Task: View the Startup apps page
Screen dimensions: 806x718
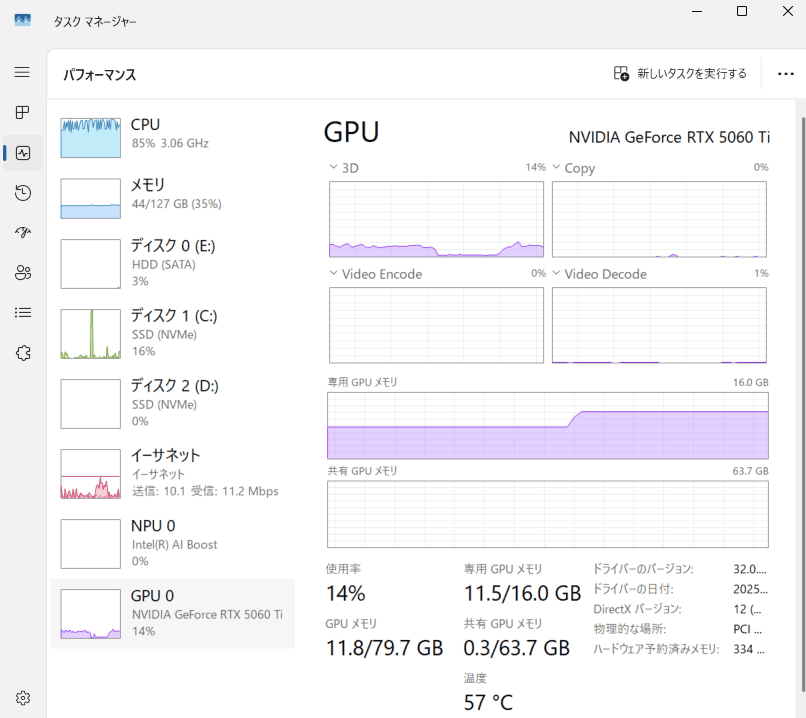Action: click(22, 232)
